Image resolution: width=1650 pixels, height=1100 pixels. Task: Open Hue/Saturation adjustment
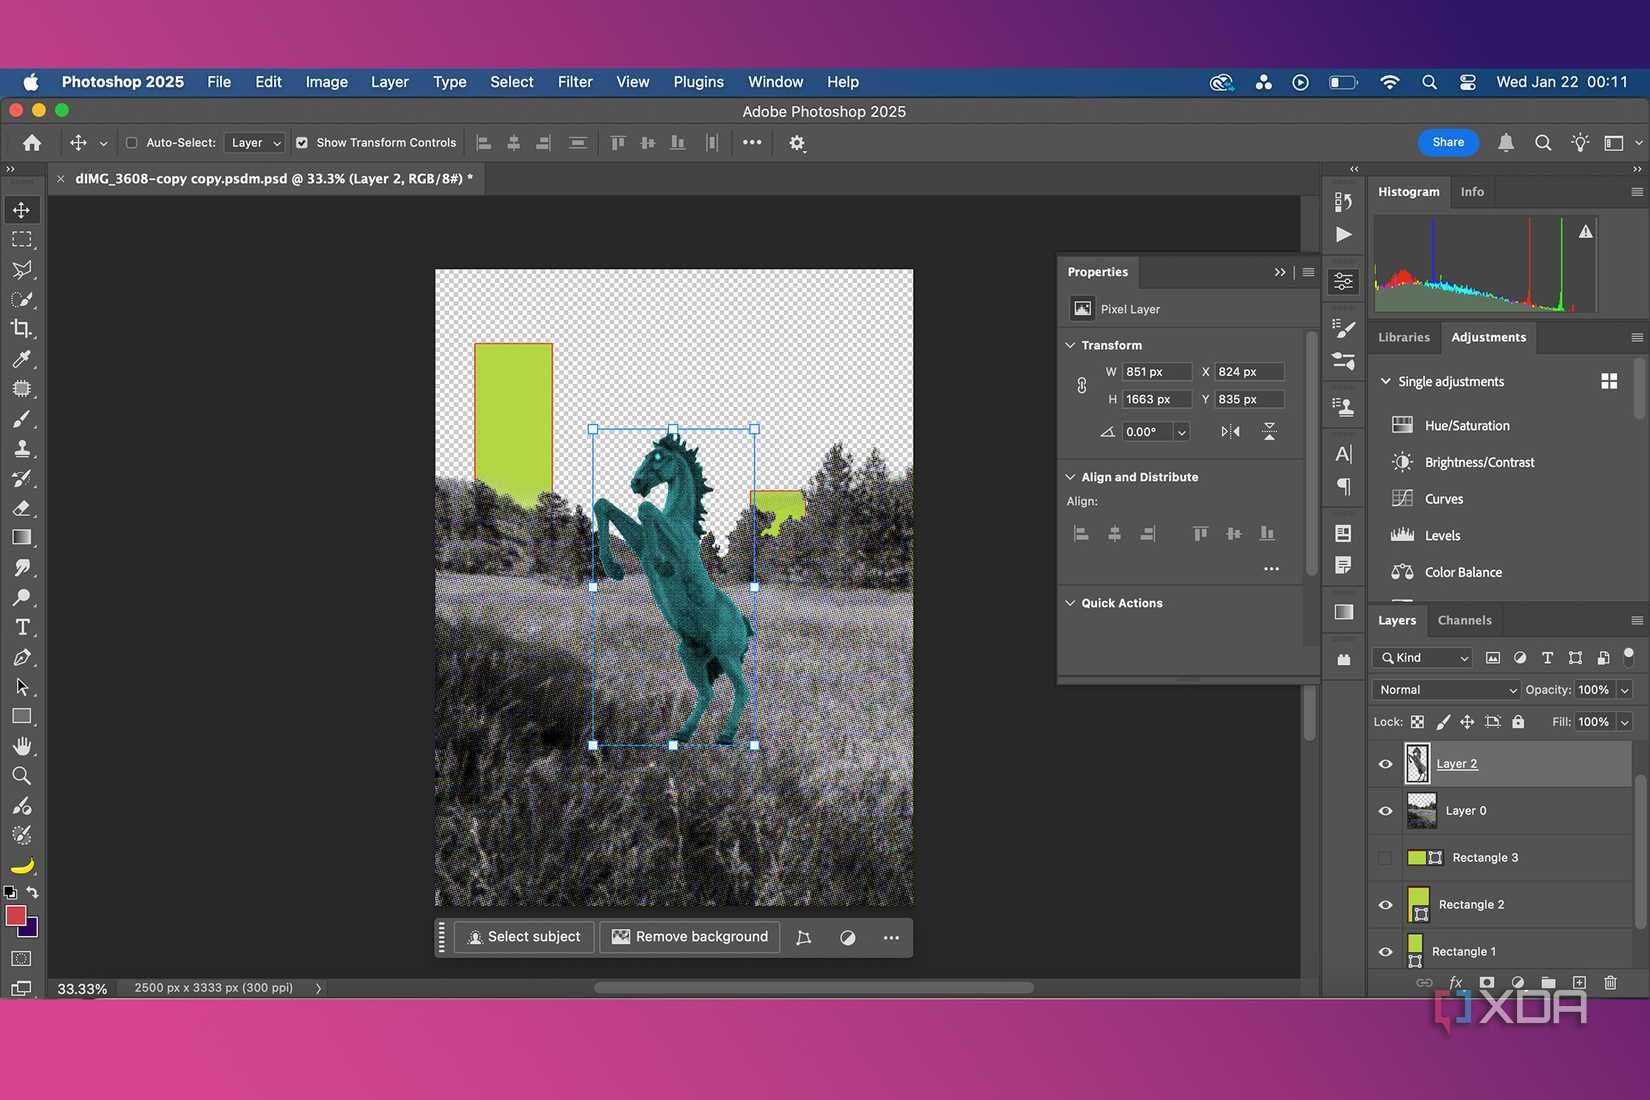1466,425
